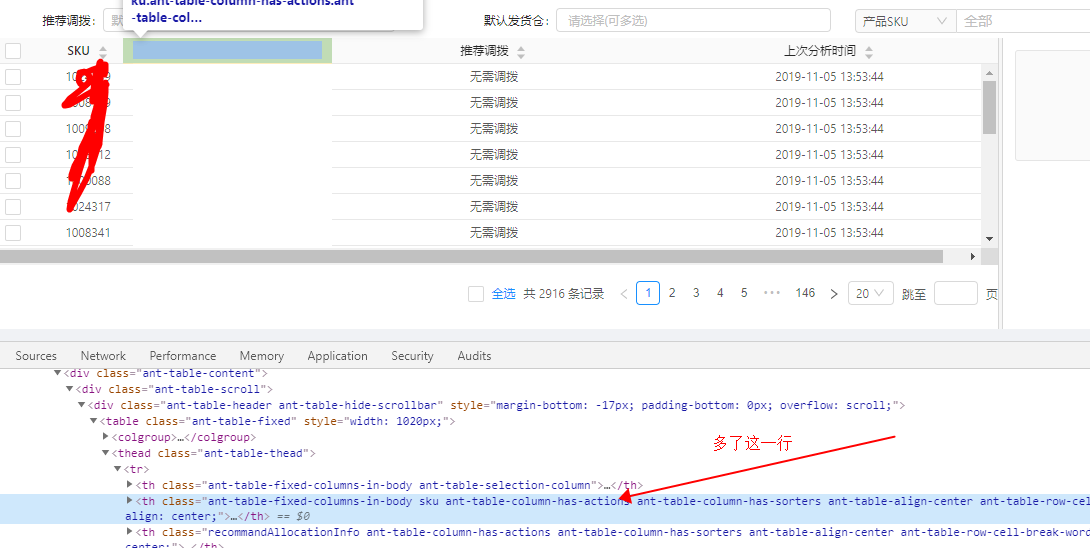
Task: Focus the 全部 search input field
Action: (1023, 21)
